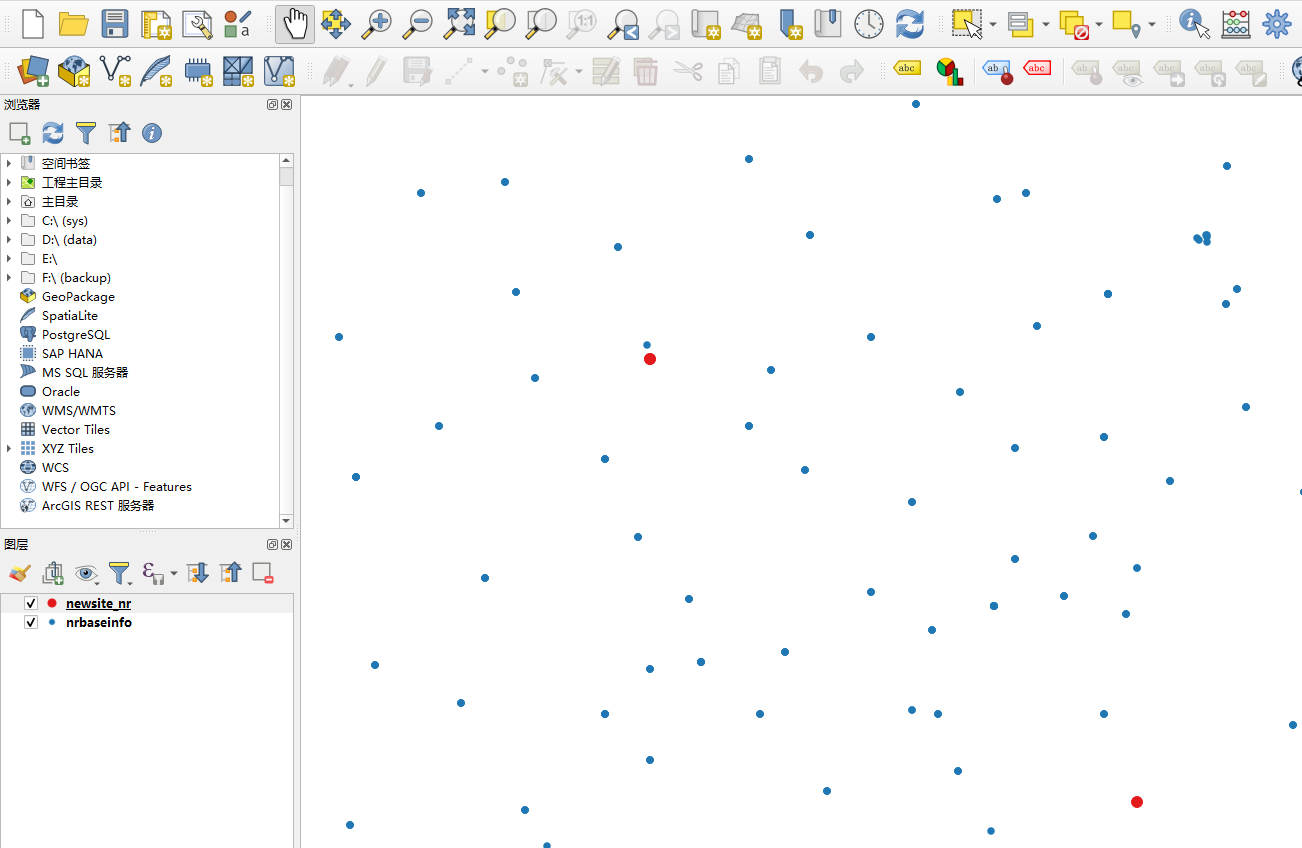Open the layer styling panel brush icon

click(19, 573)
